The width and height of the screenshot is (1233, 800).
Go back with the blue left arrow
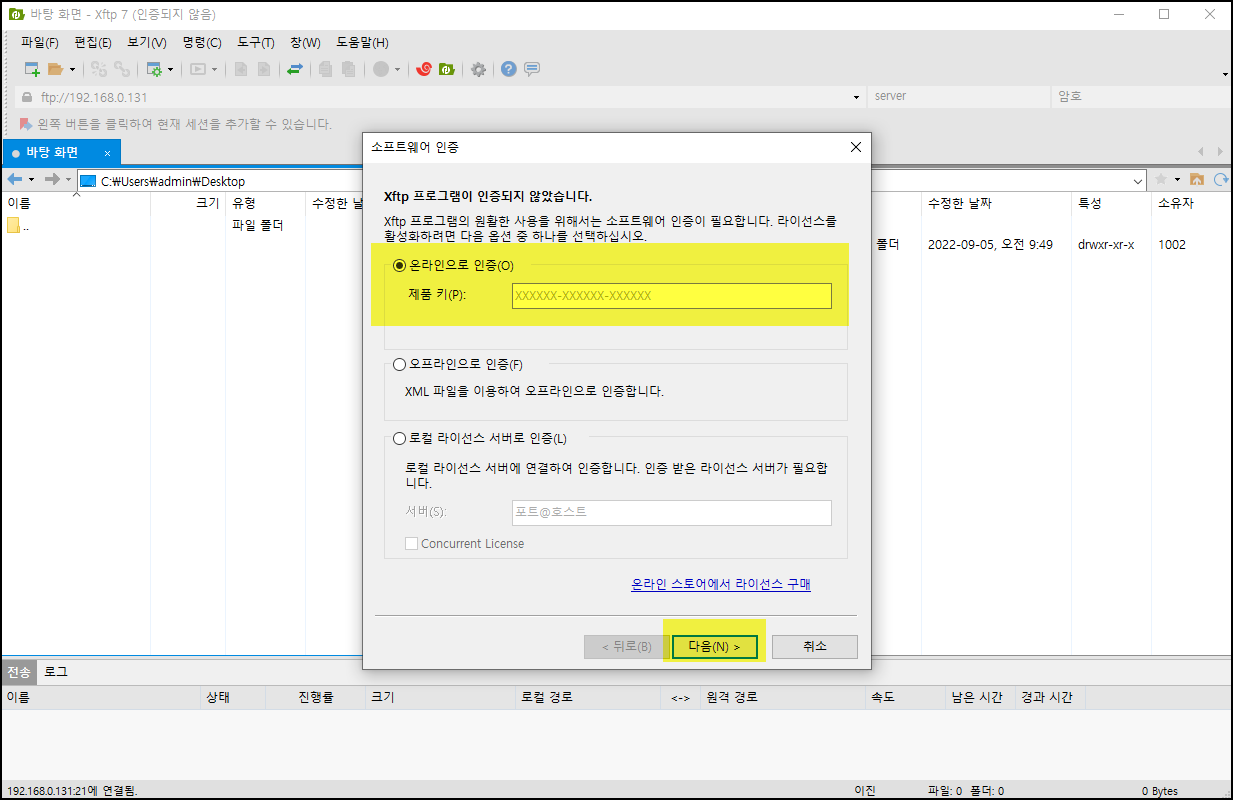(x=15, y=180)
